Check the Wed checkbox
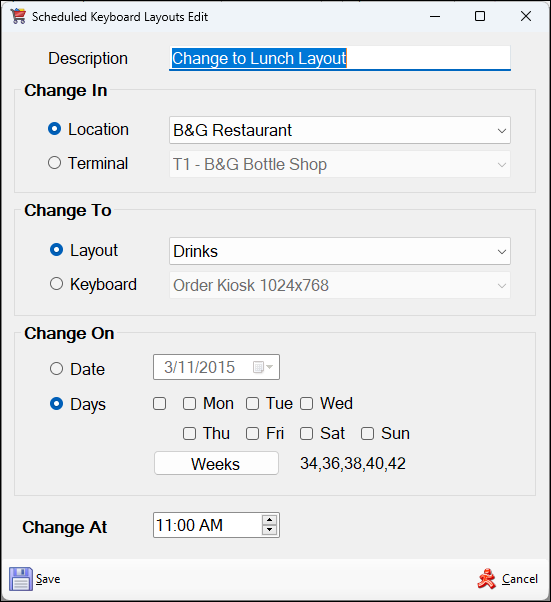Viewport: 551px width, 602px height. 306,404
